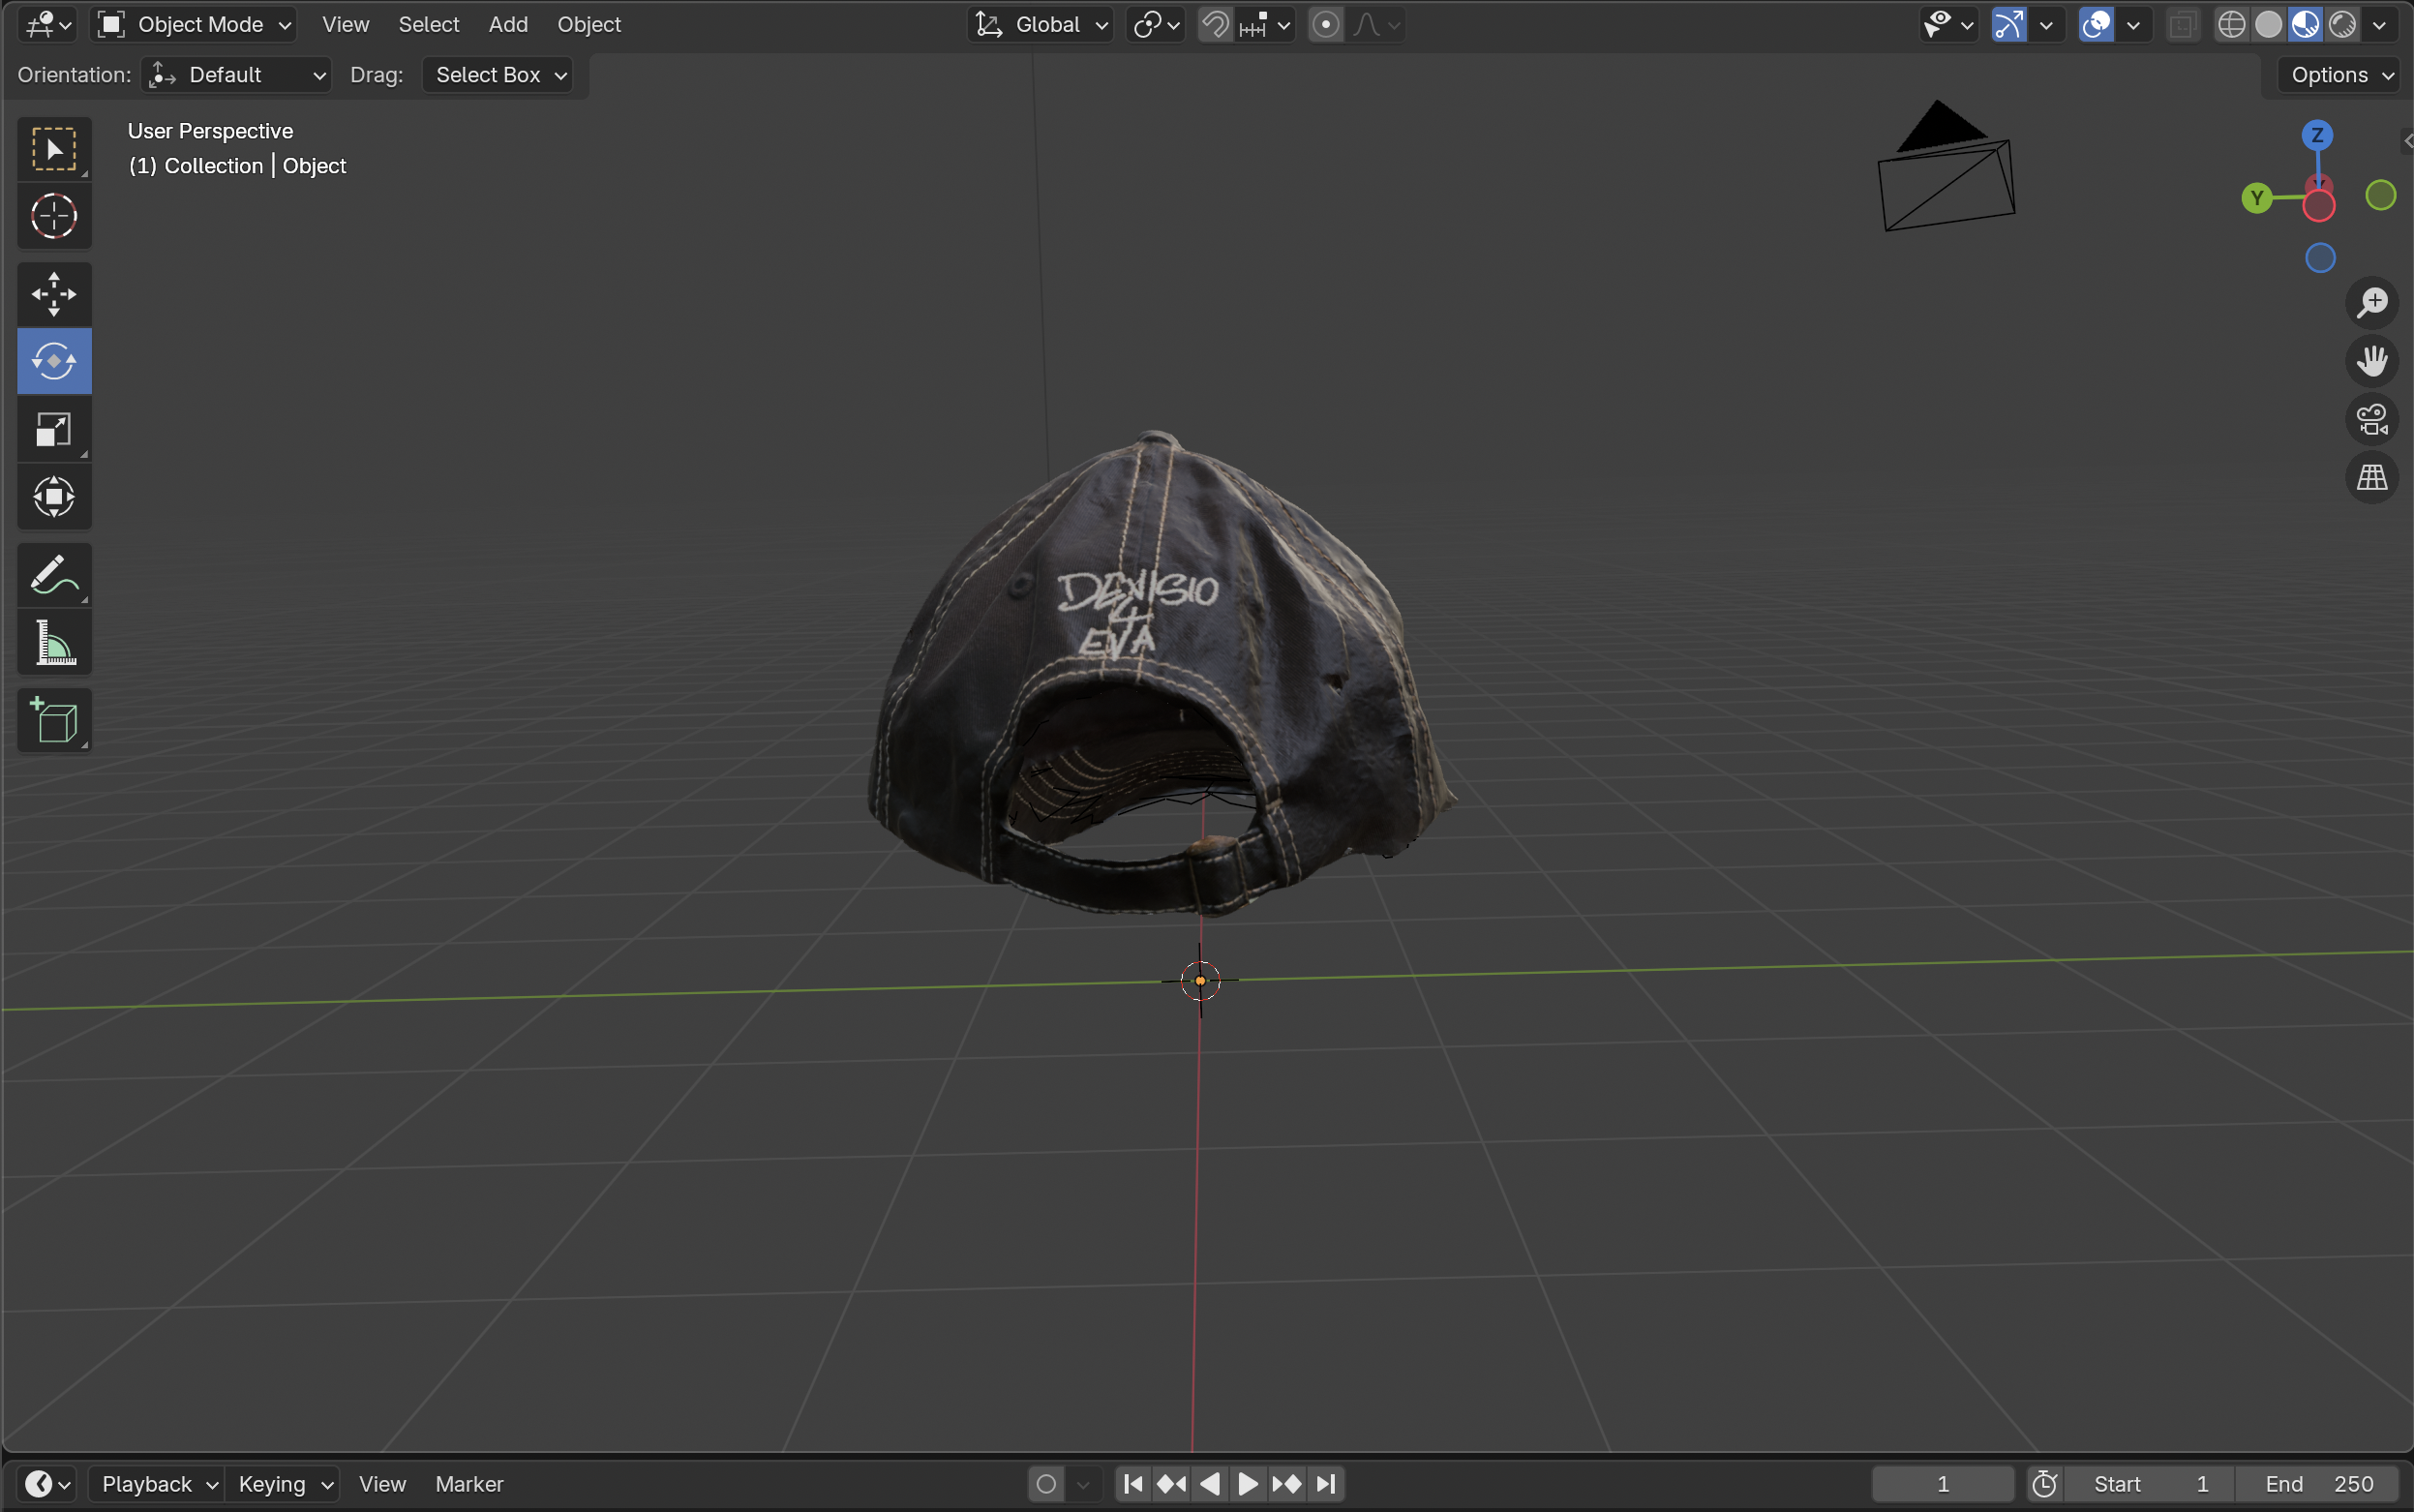The height and width of the screenshot is (1512, 2414).
Task: Toggle camera view
Action: pyautogui.click(x=2372, y=419)
